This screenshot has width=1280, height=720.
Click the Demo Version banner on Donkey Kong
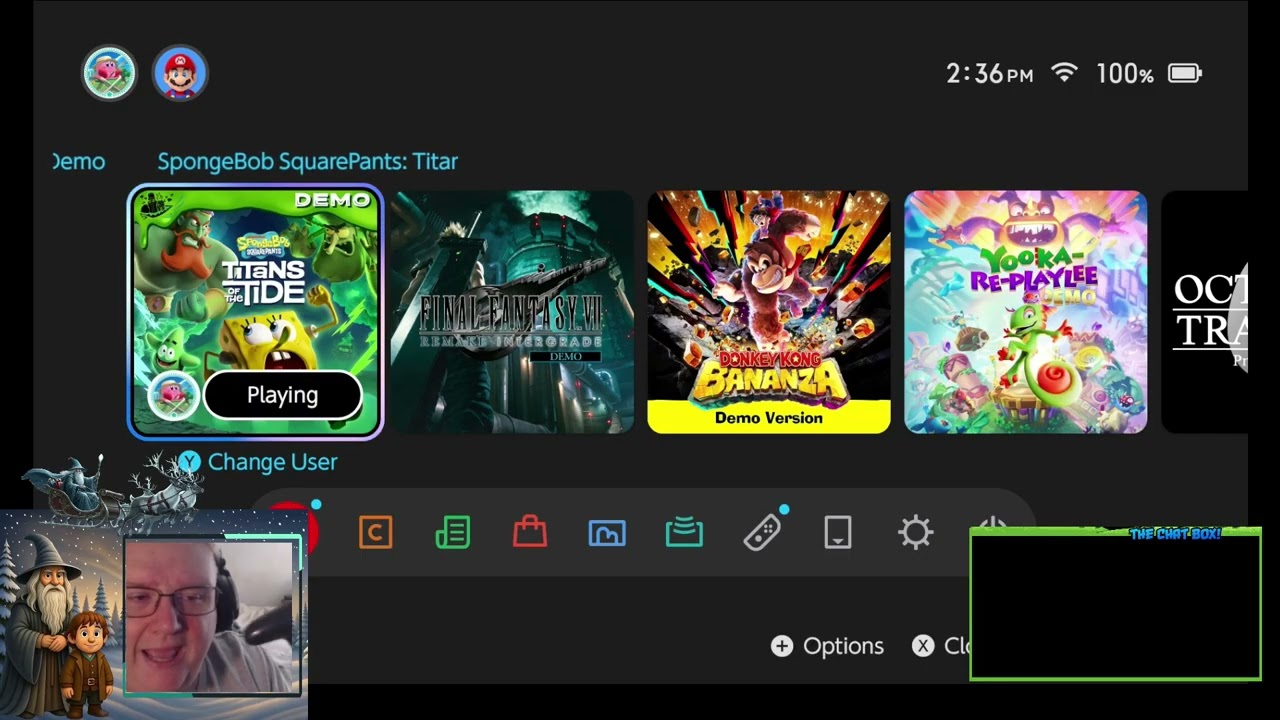769,418
